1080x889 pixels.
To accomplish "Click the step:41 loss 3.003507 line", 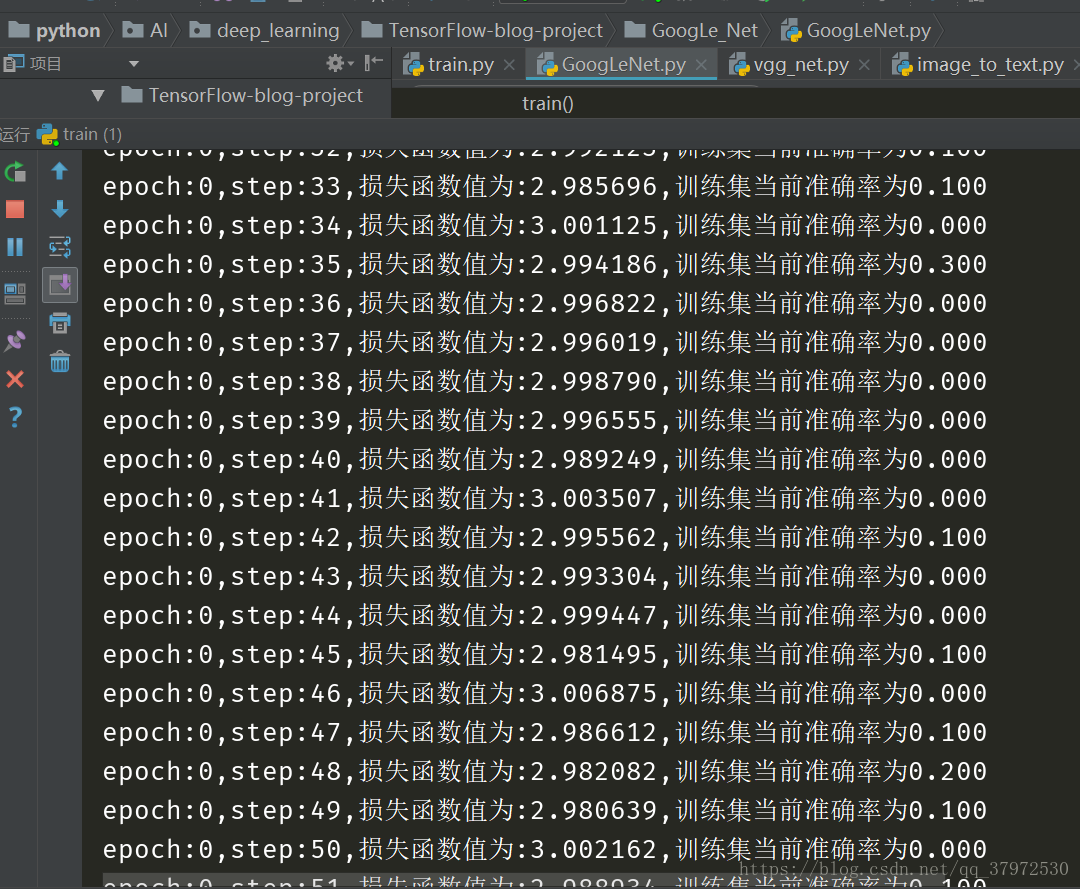I will tap(545, 499).
